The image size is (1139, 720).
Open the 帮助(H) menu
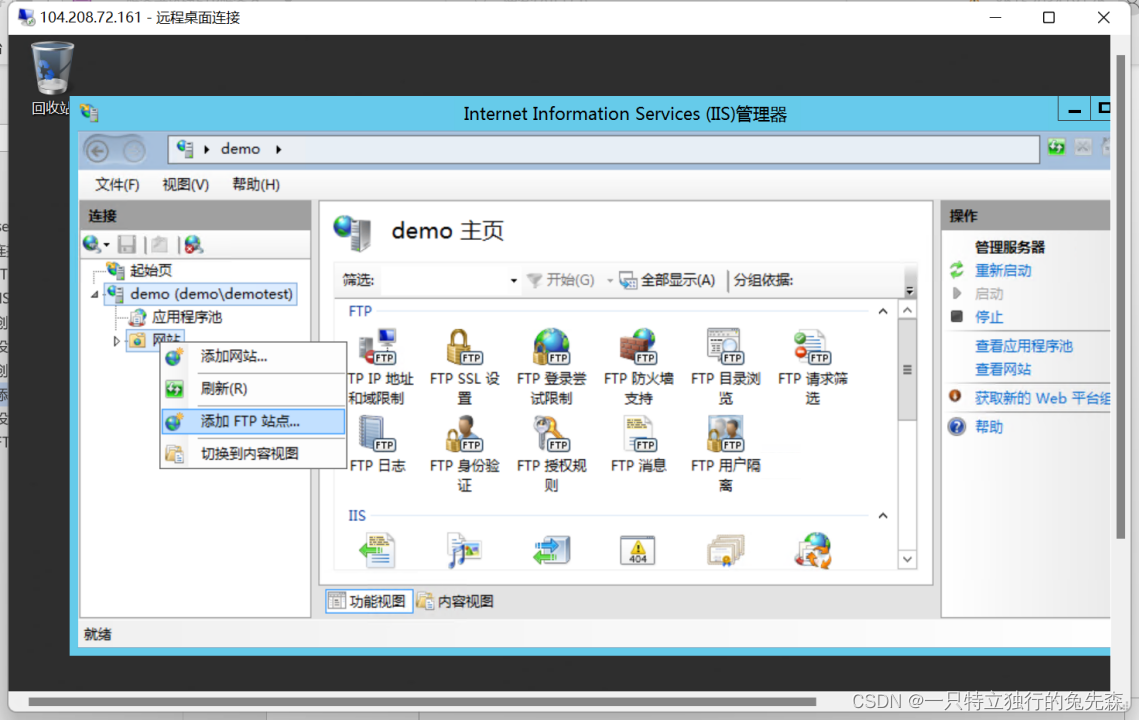tap(256, 185)
